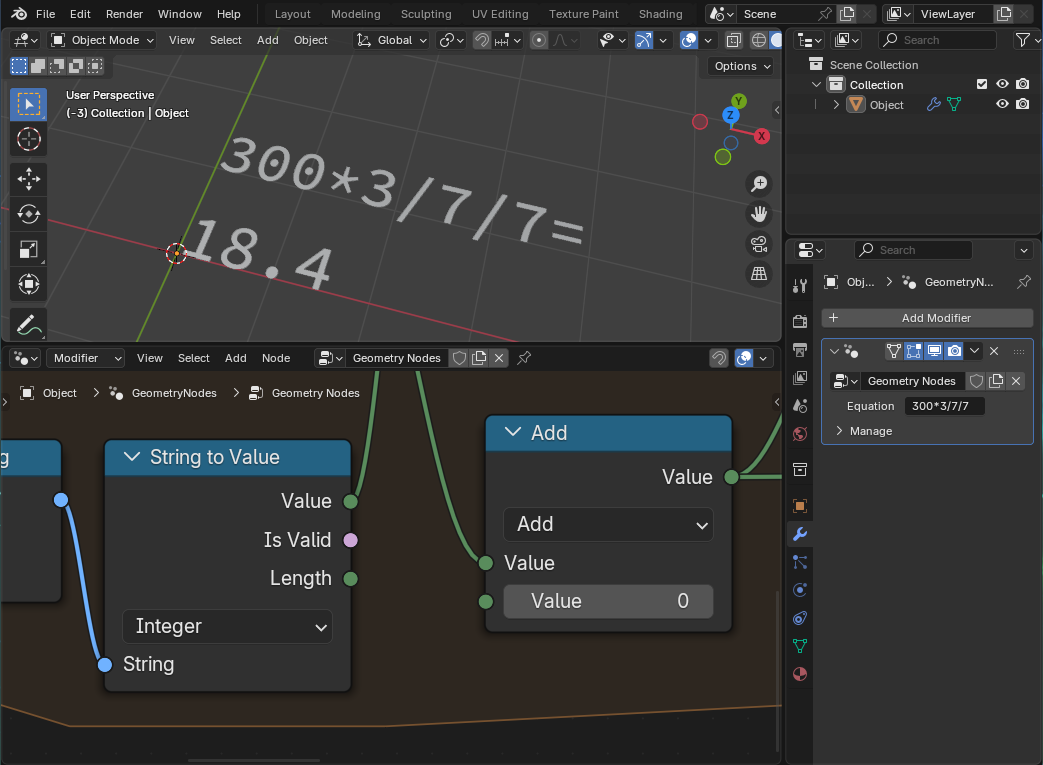Toggle camera view icon in viewport
The width and height of the screenshot is (1043, 765).
coord(759,243)
